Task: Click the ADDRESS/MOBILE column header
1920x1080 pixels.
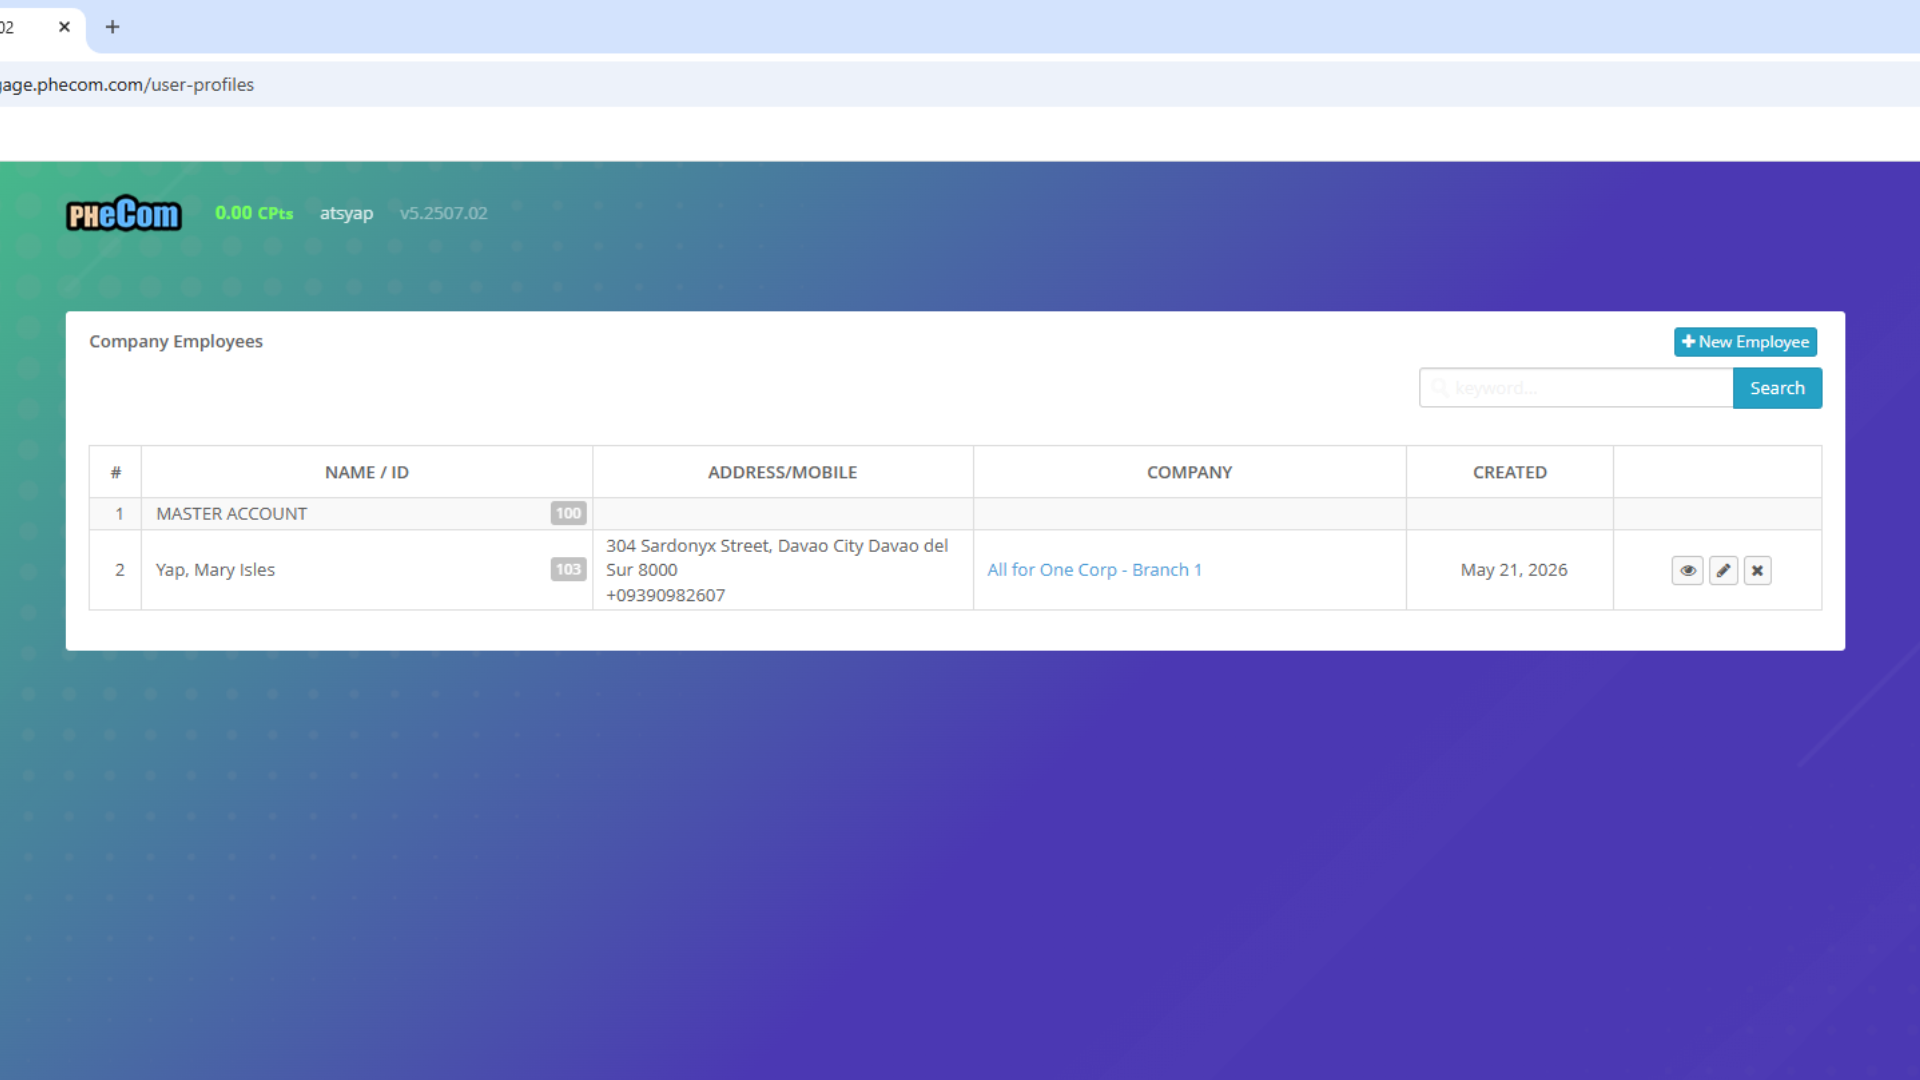Action: (782, 472)
